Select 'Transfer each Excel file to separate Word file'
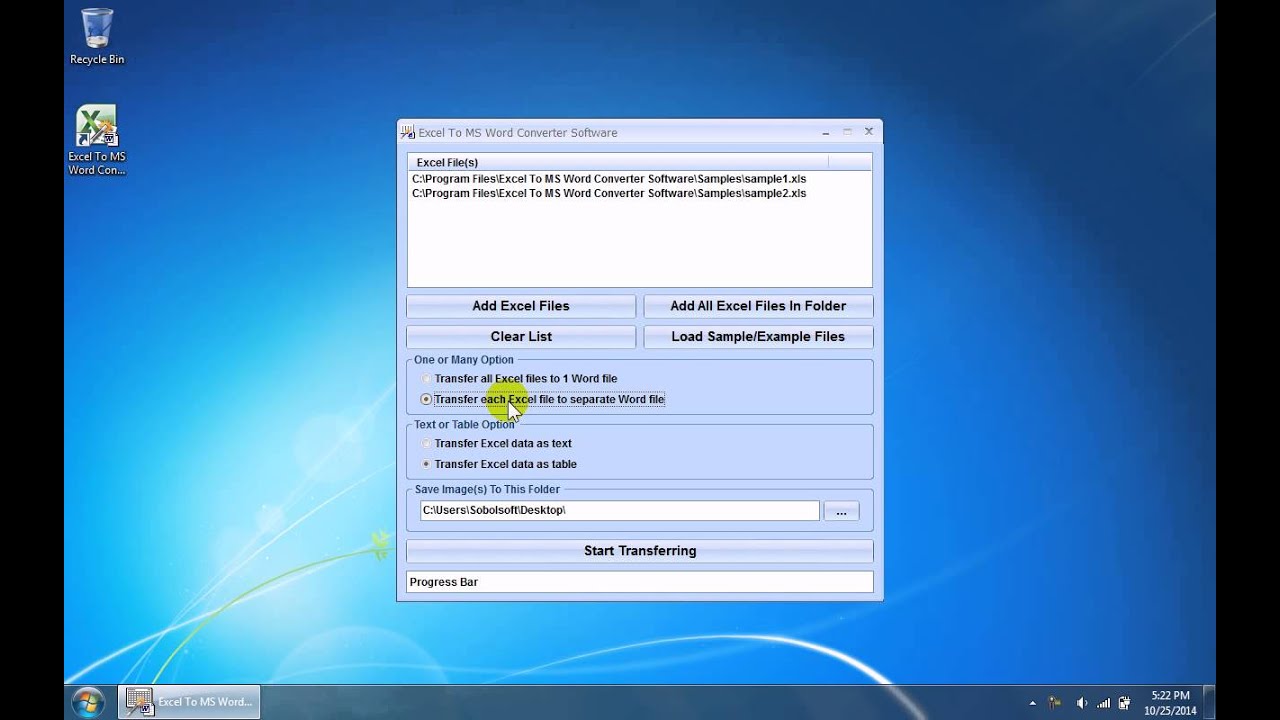Screen dimensions: 1280x720 point(542,399)
